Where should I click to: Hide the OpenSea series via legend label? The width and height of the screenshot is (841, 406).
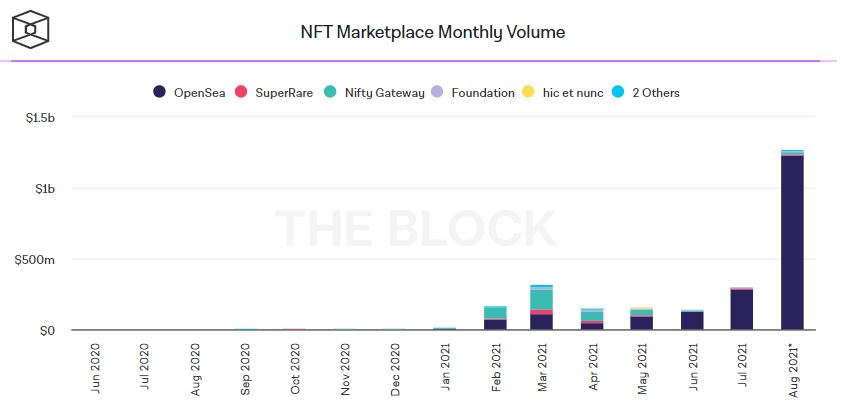(199, 93)
